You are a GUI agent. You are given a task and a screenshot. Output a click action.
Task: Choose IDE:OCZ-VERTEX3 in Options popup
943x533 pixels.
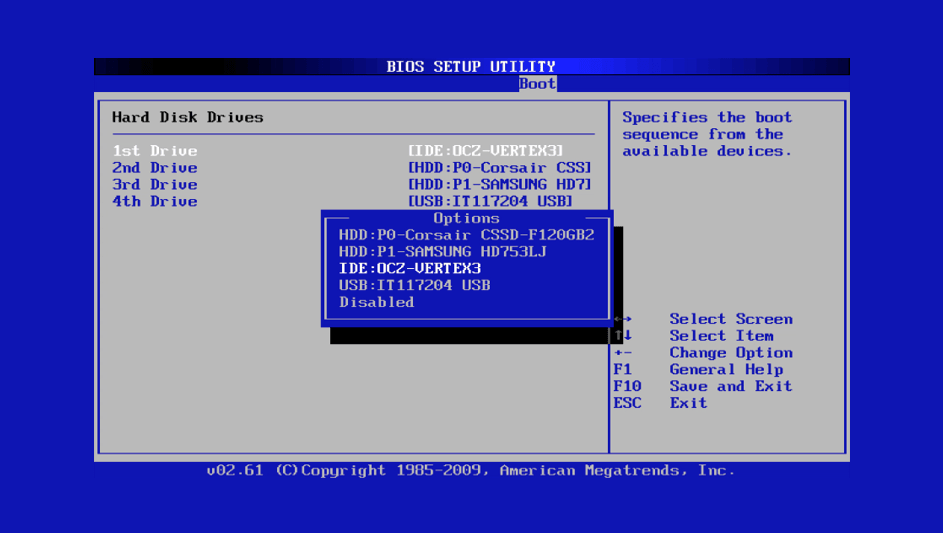410,268
